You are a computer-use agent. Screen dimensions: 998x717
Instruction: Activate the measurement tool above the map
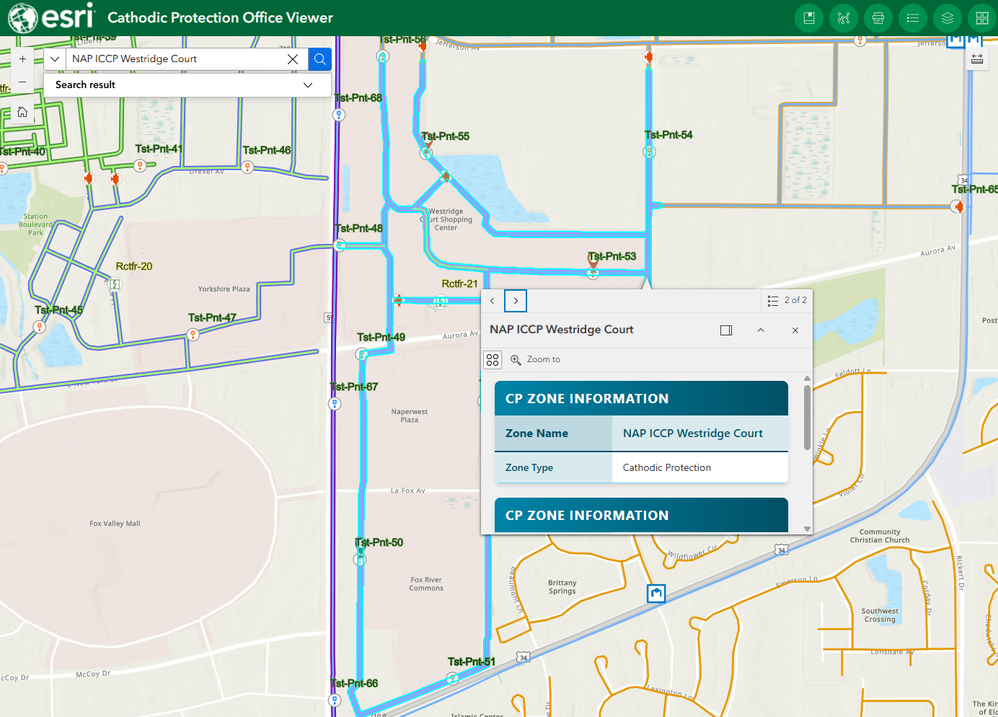click(977, 58)
